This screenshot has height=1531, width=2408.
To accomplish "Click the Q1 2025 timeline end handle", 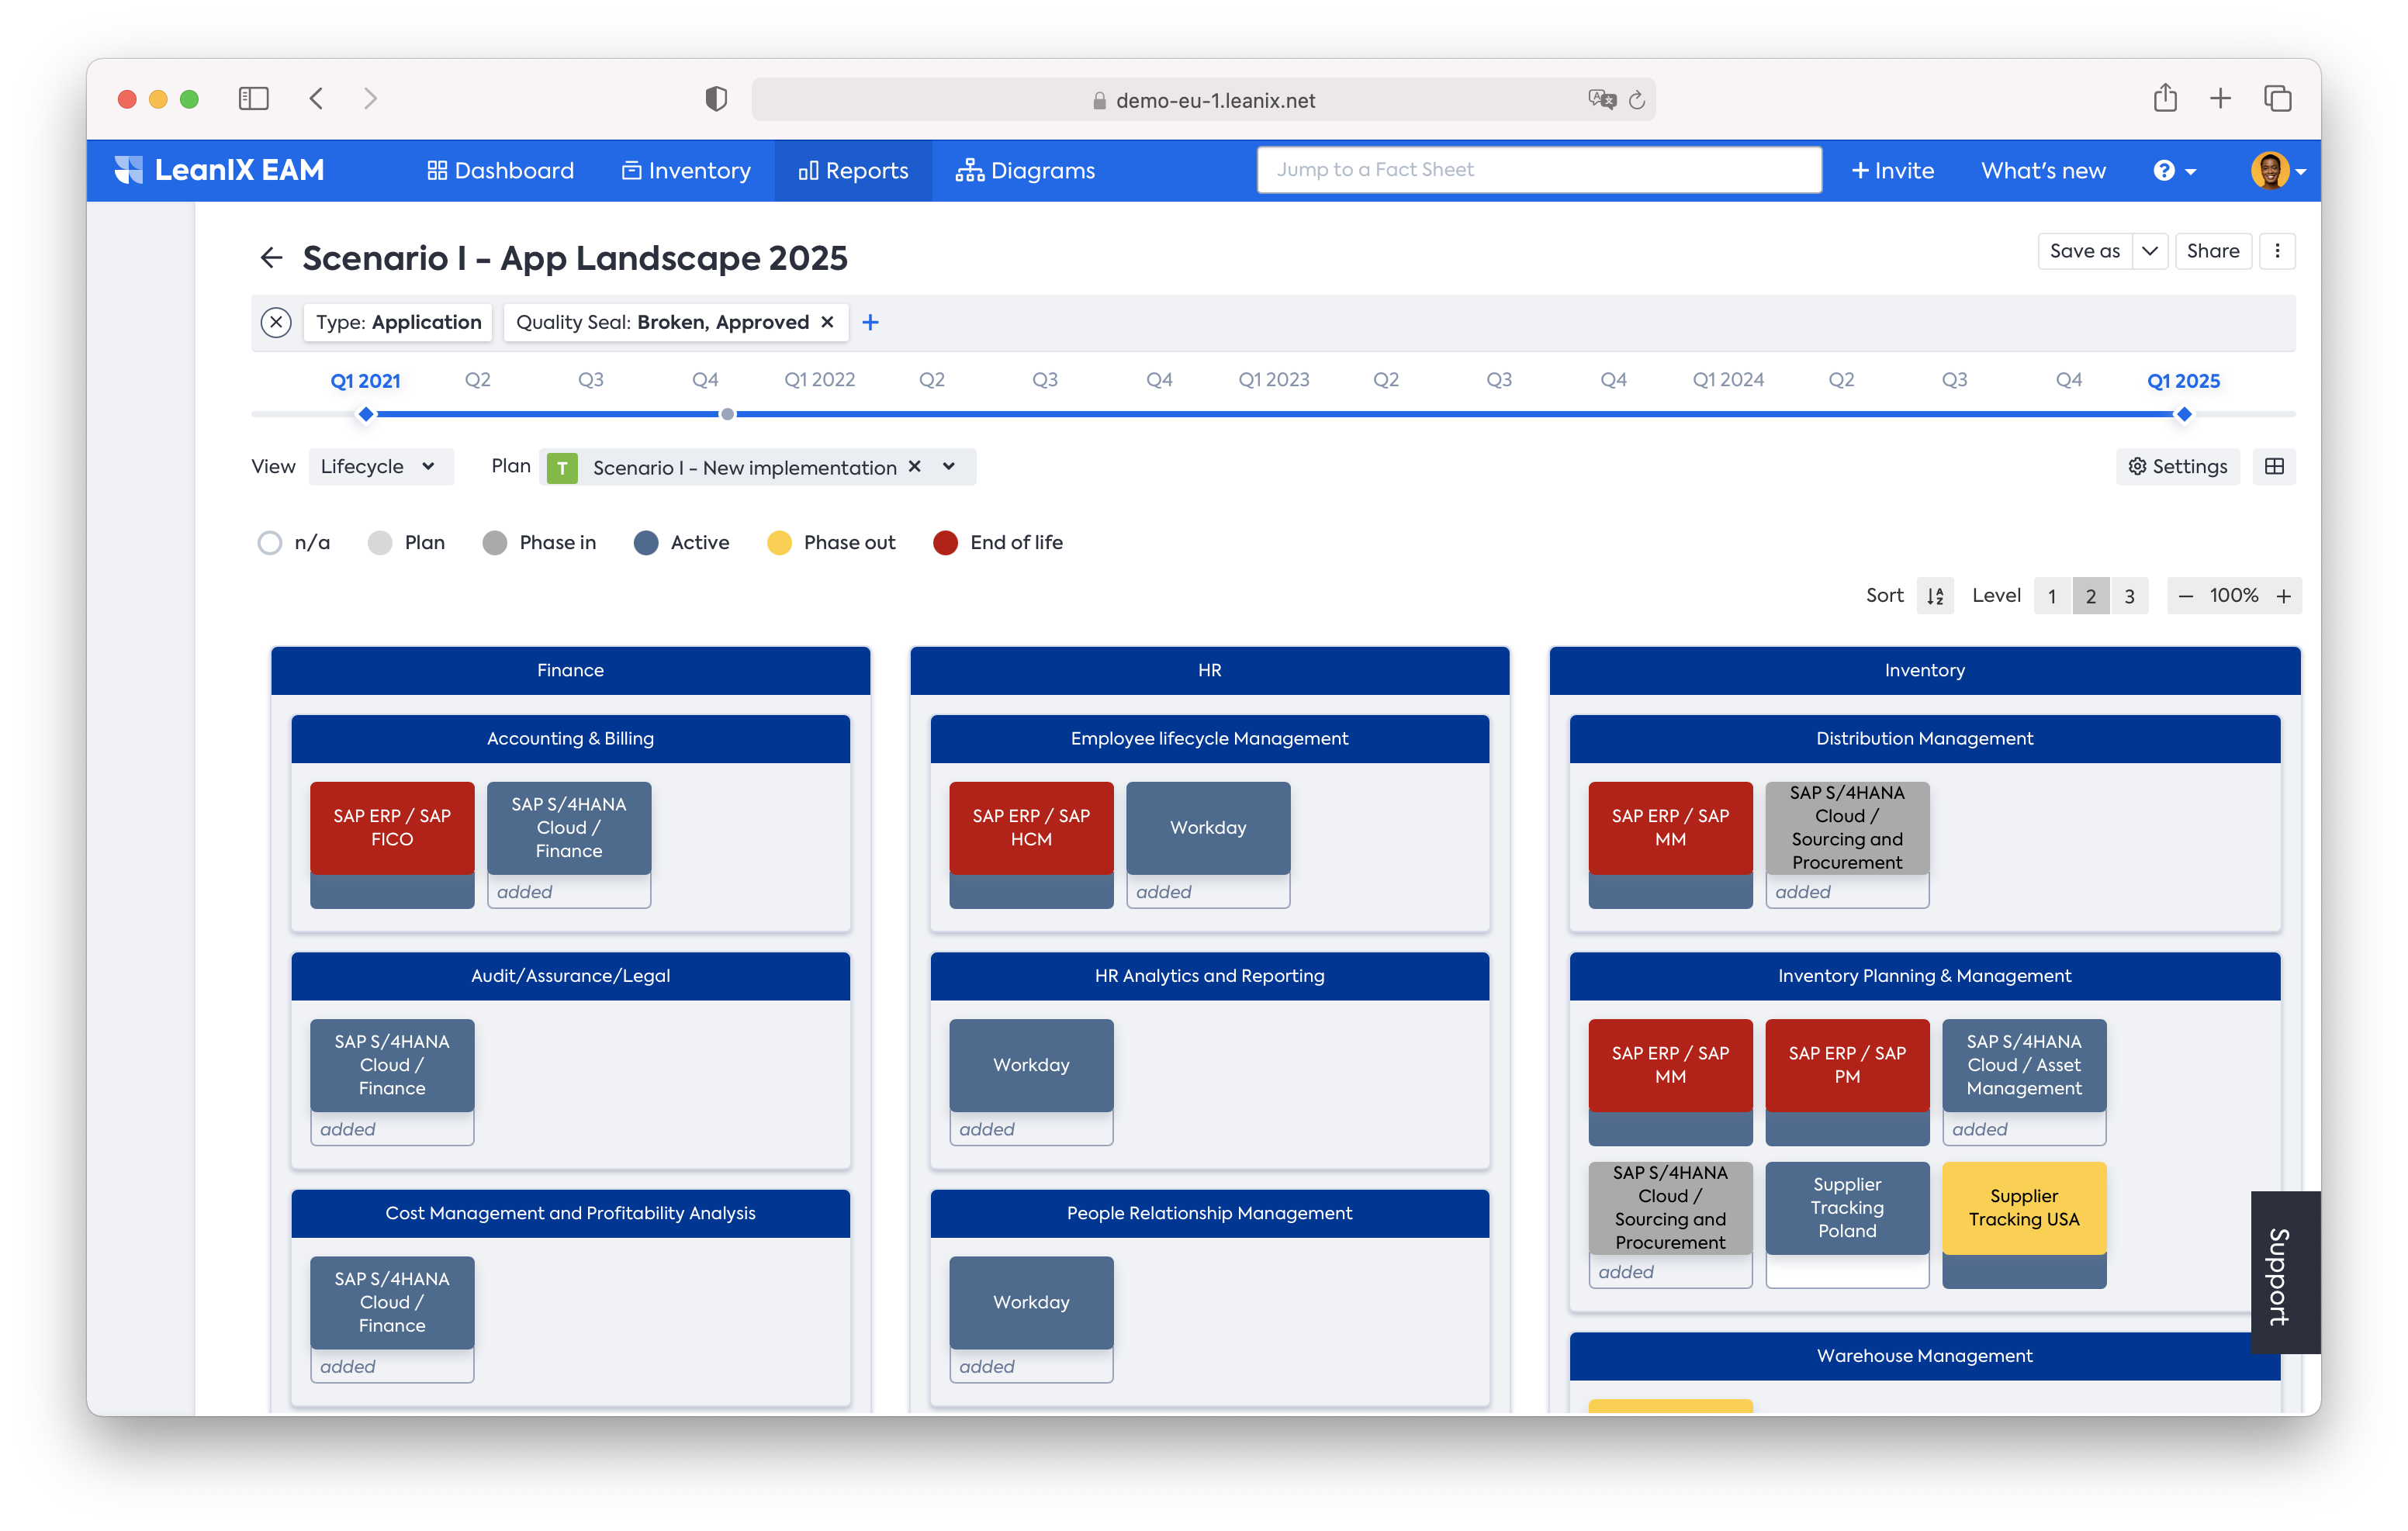I will (2184, 414).
